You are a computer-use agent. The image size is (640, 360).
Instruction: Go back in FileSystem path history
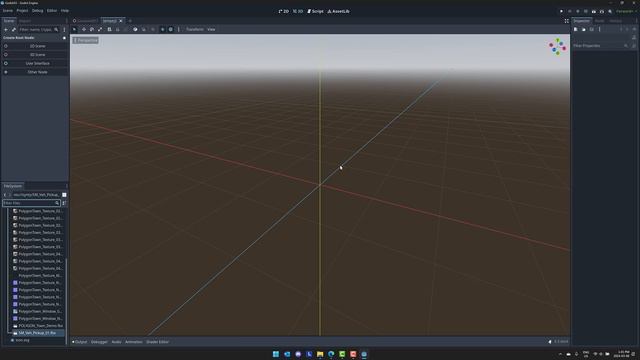point(5,195)
